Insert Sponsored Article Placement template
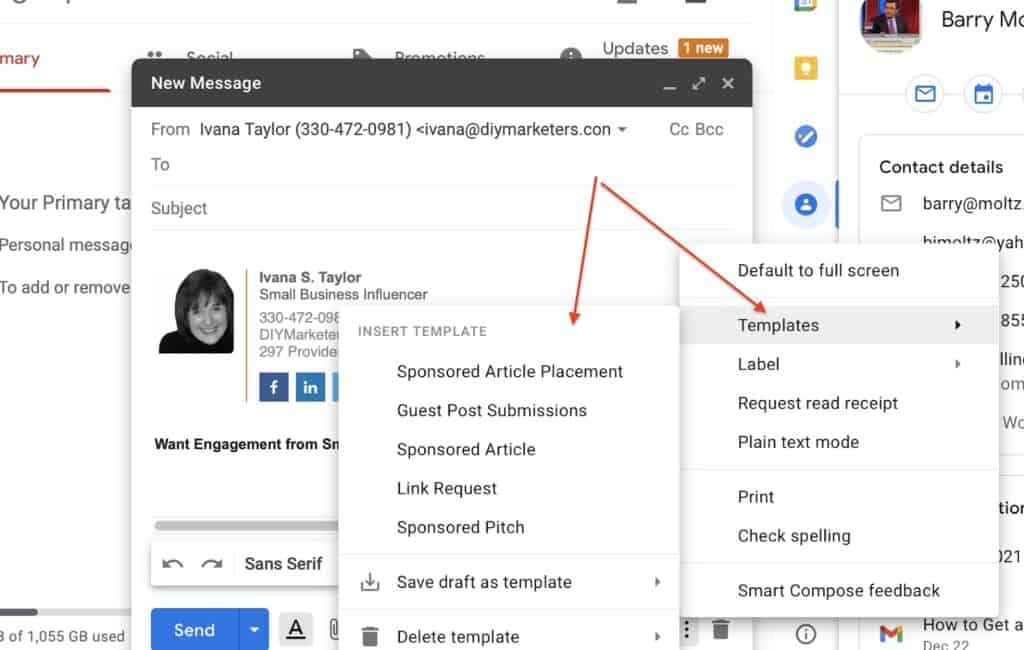 coord(509,372)
